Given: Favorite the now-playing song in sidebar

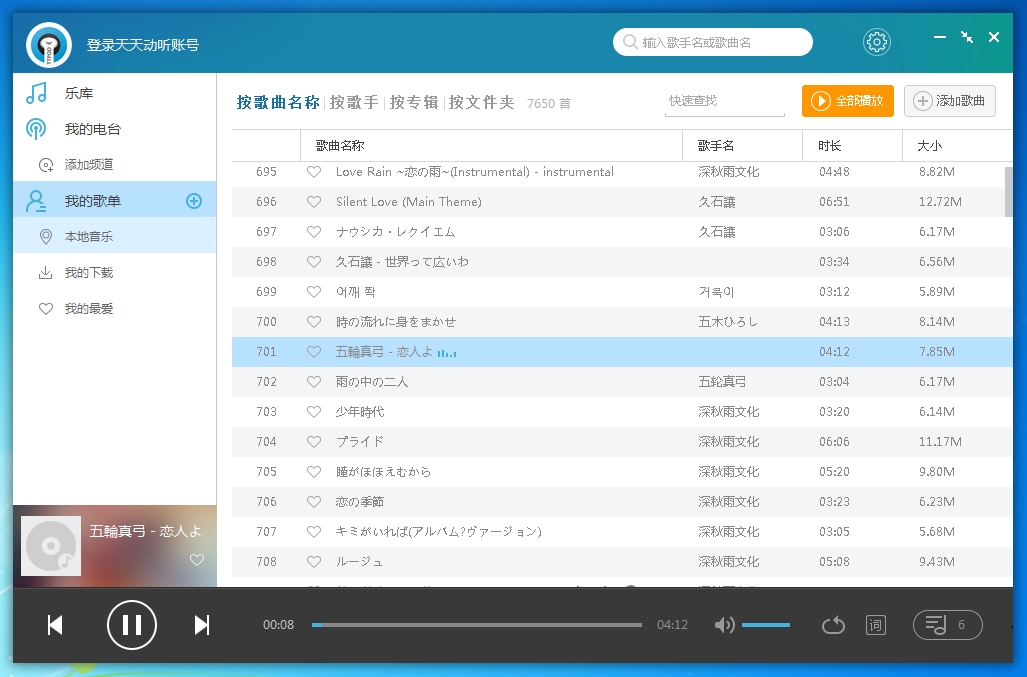Looking at the screenshot, I should [x=196, y=560].
